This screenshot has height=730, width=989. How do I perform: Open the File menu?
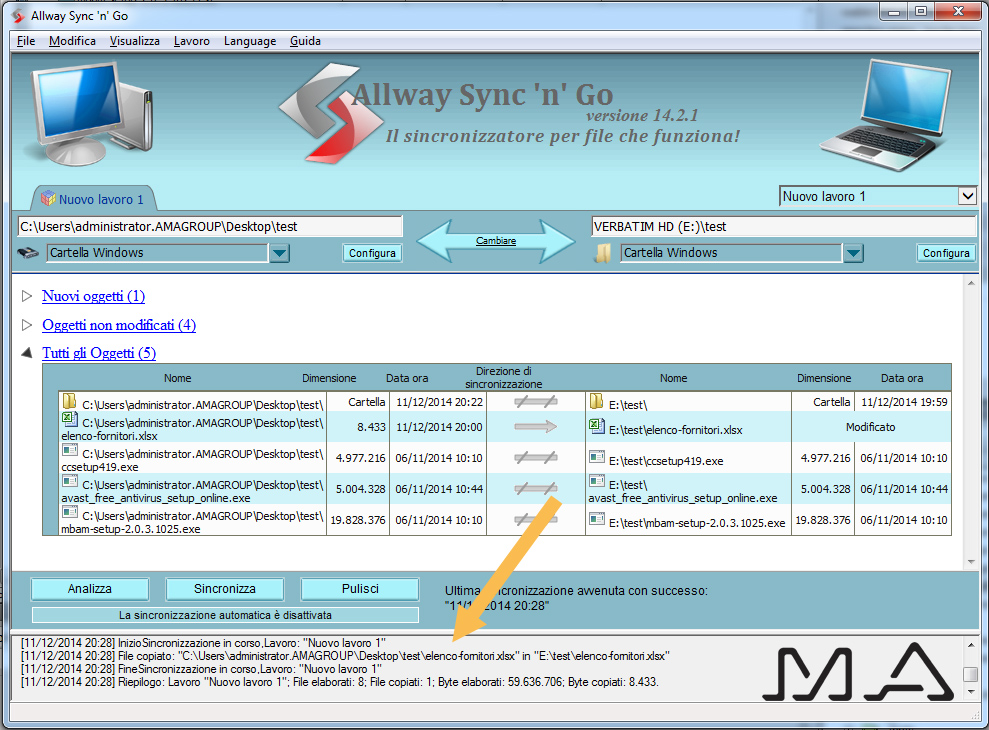coord(26,41)
